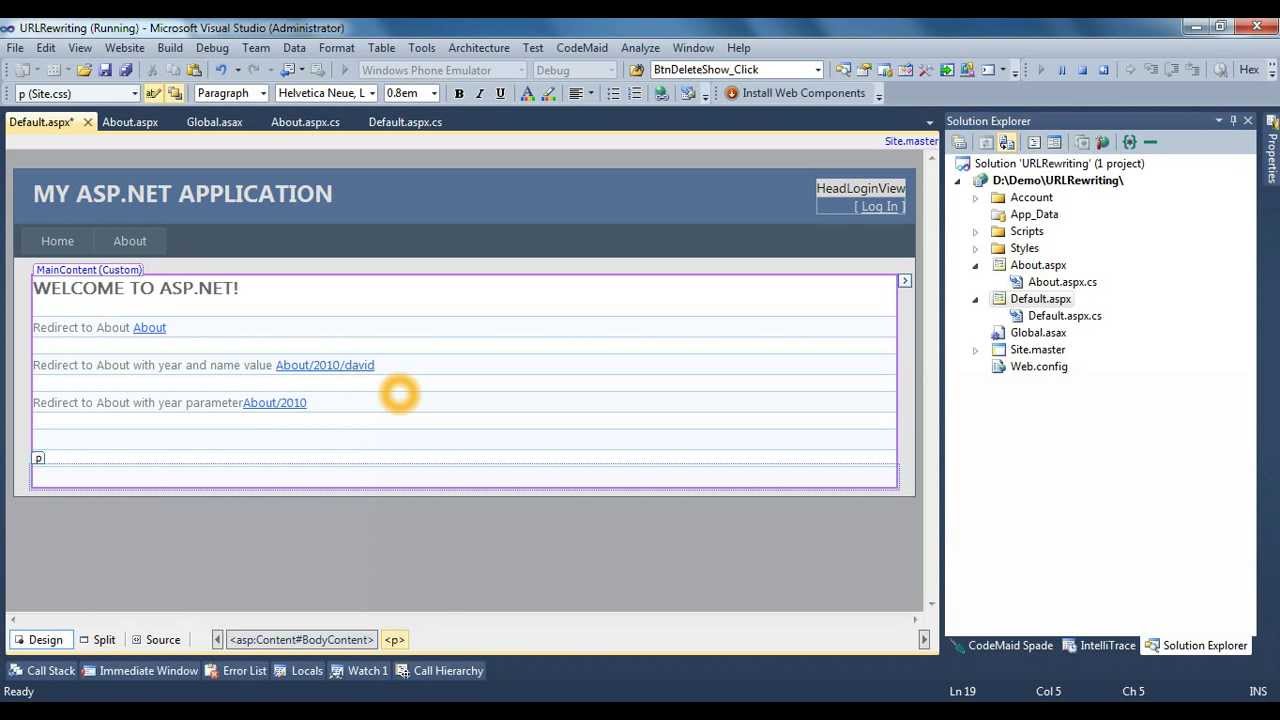The height and width of the screenshot is (720, 1280).
Task: Click the Foreground Color icon
Action: [527, 93]
